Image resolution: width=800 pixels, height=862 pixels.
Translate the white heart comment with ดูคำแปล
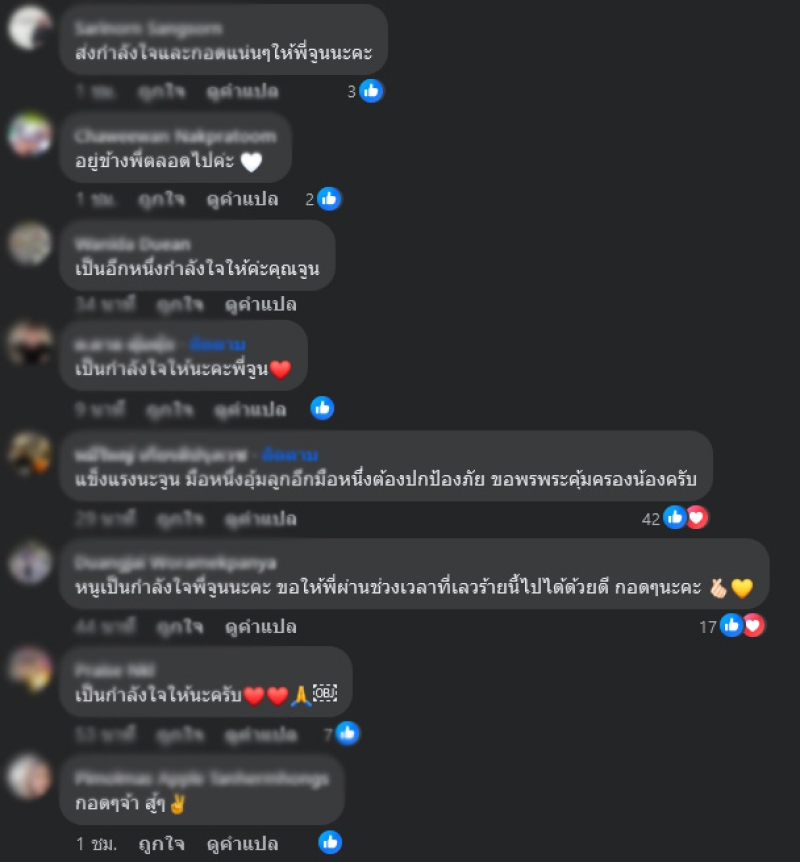click(x=242, y=199)
